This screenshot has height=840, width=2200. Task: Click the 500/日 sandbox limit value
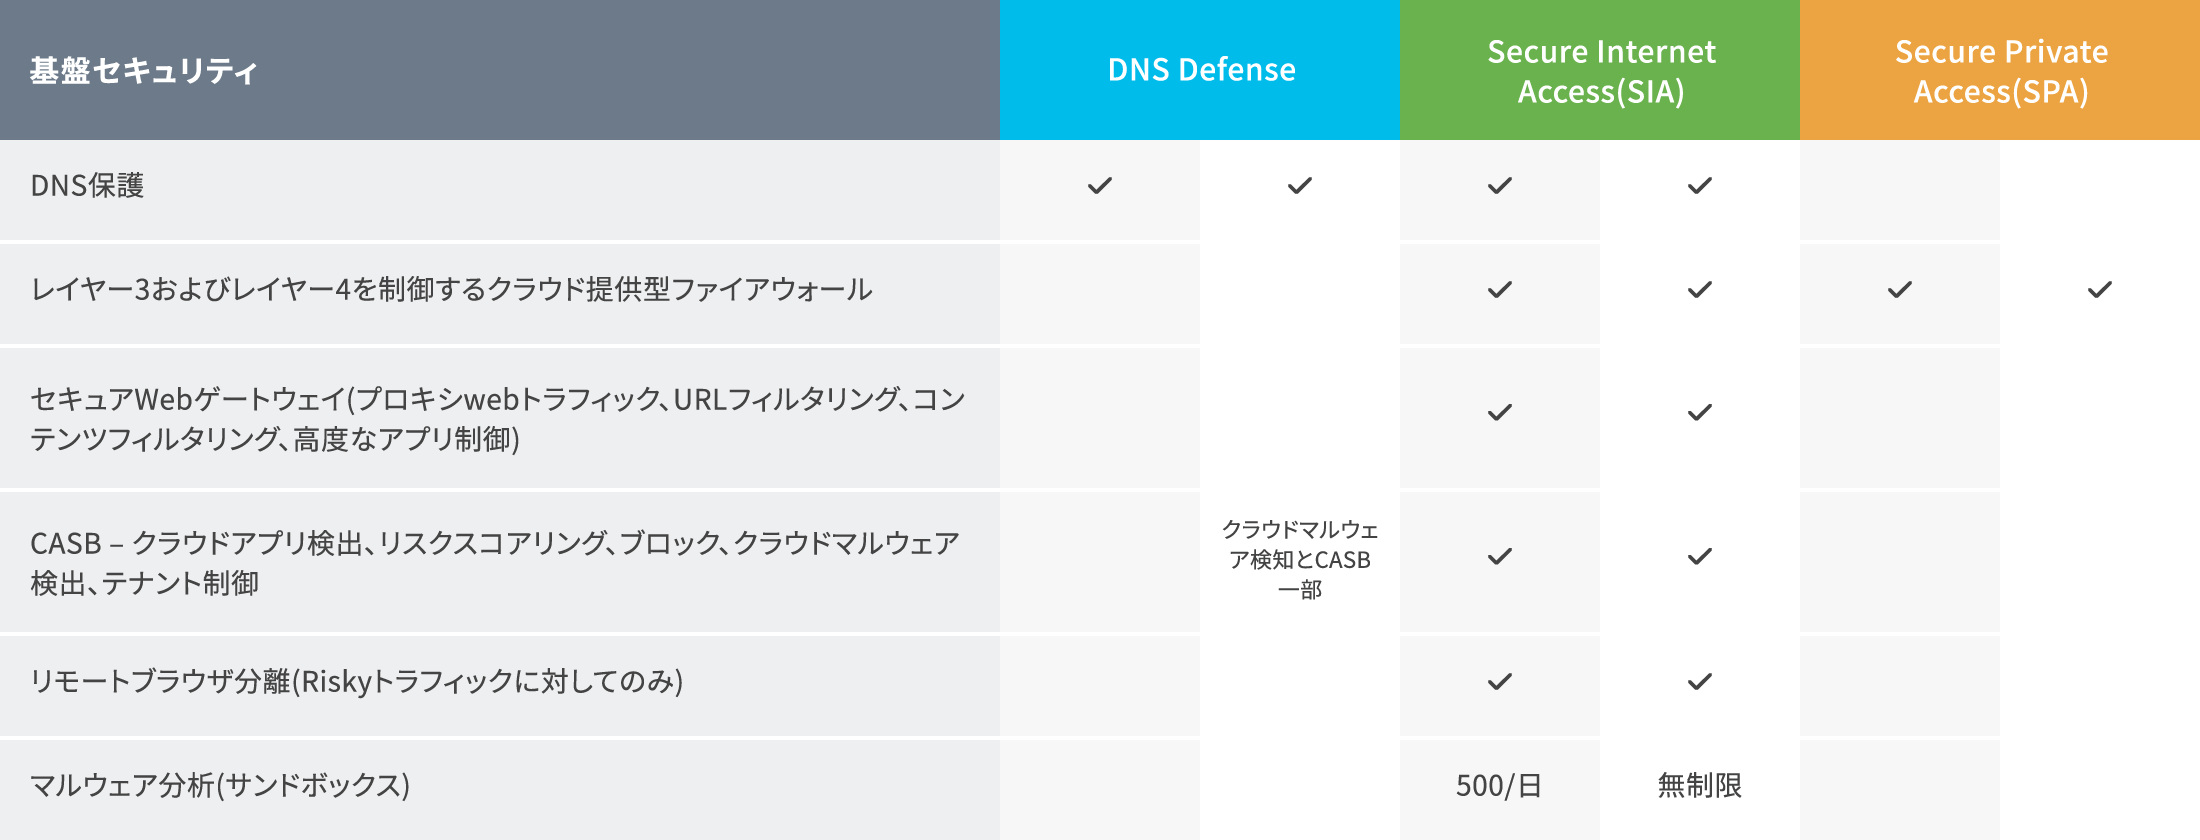coord(1498,786)
